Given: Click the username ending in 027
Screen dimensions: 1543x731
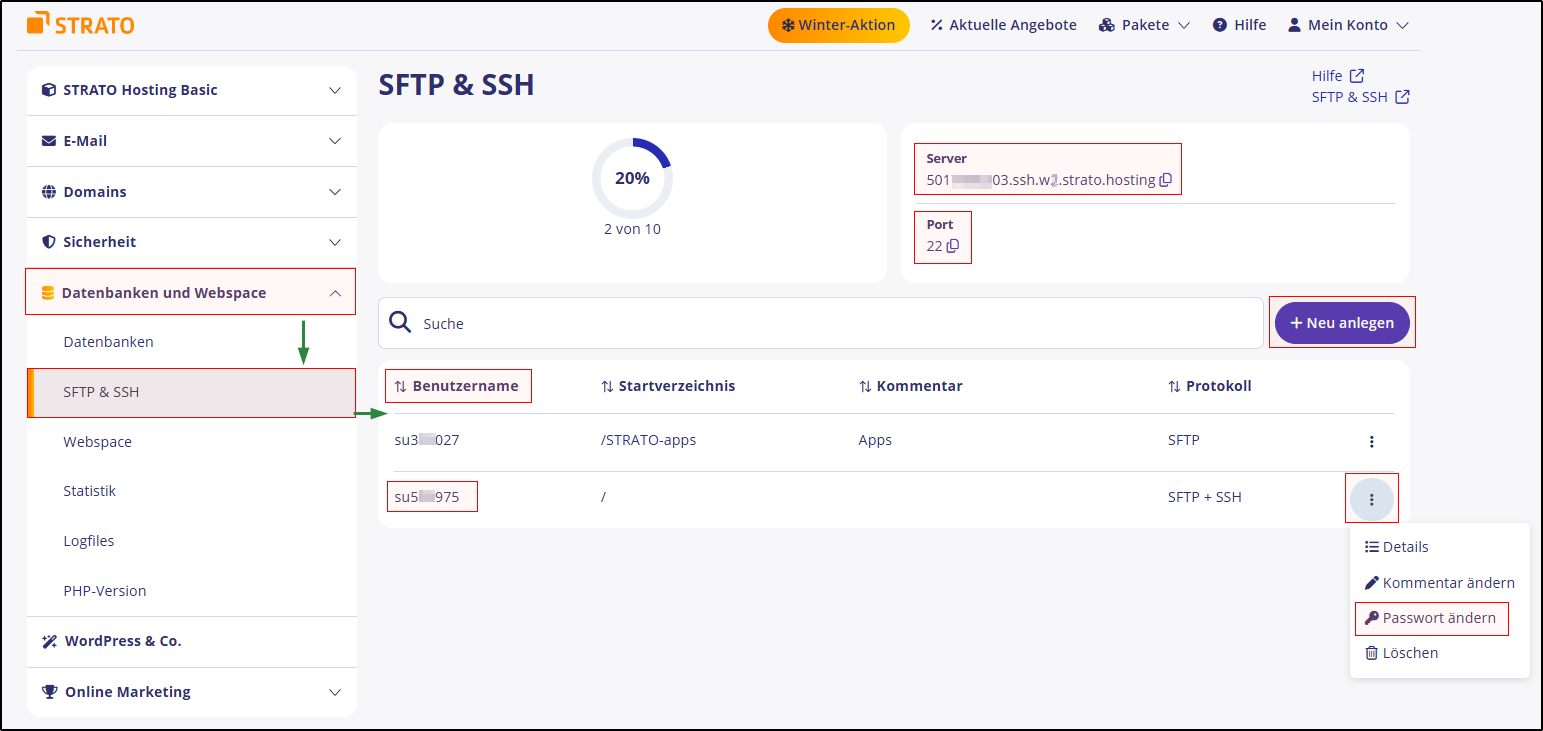Looking at the screenshot, I should pyautogui.click(x=427, y=440).
